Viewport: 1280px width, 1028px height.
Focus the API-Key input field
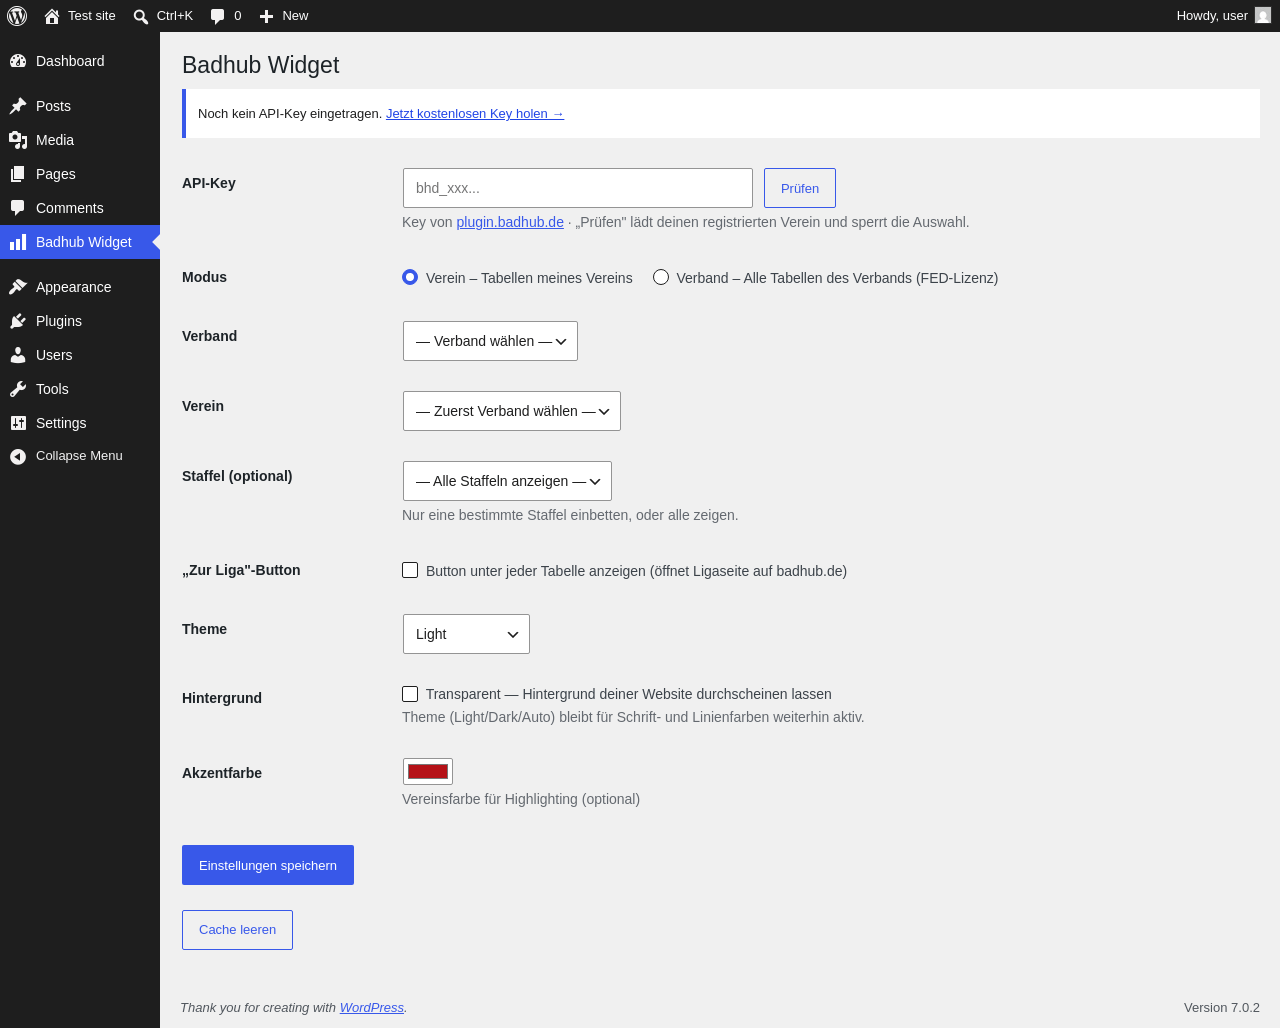click(578, 188)
